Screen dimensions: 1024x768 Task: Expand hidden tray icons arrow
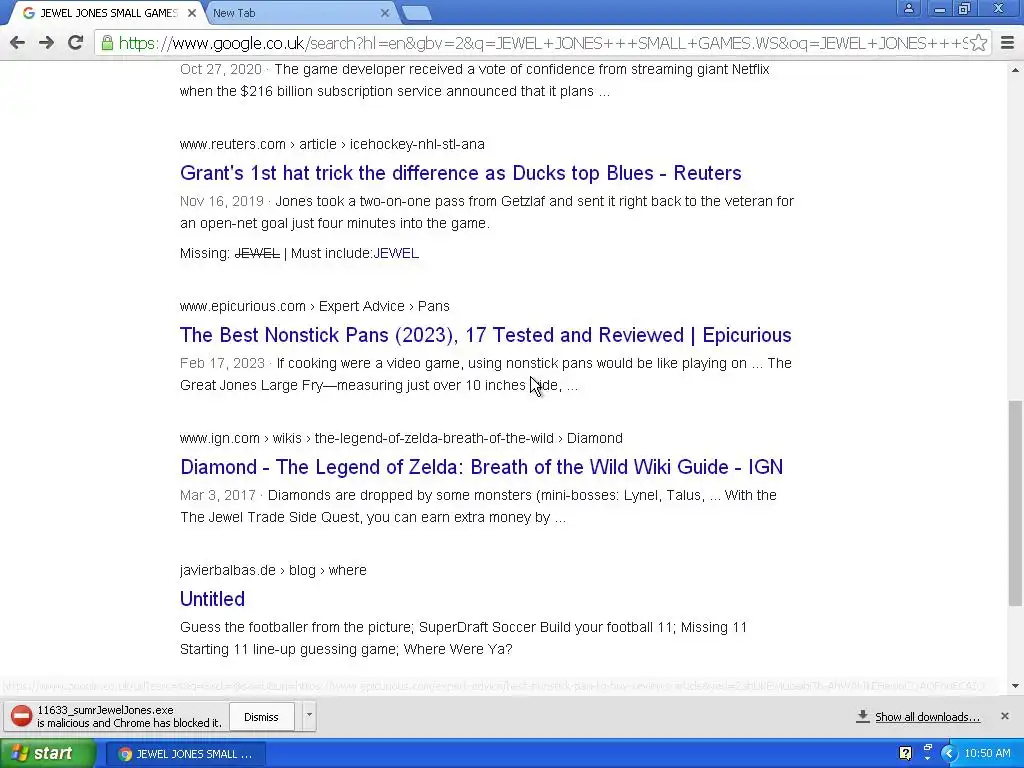coord(948,754)
